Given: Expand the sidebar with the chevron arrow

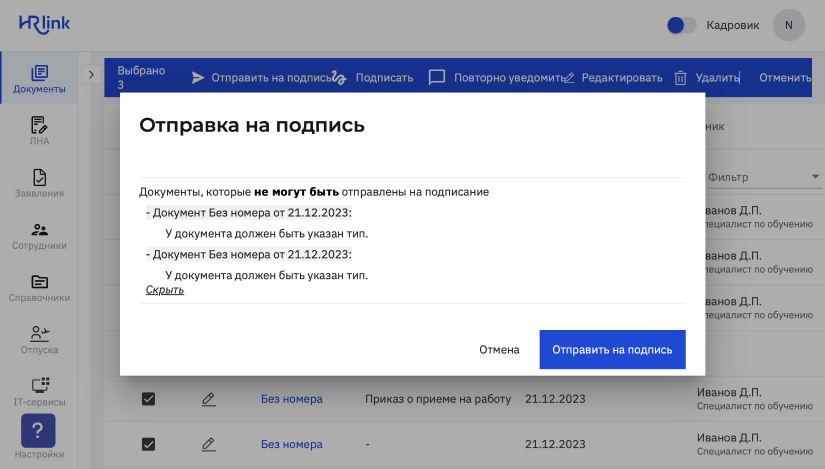Looking at the screenshot, I should [91, 75].
